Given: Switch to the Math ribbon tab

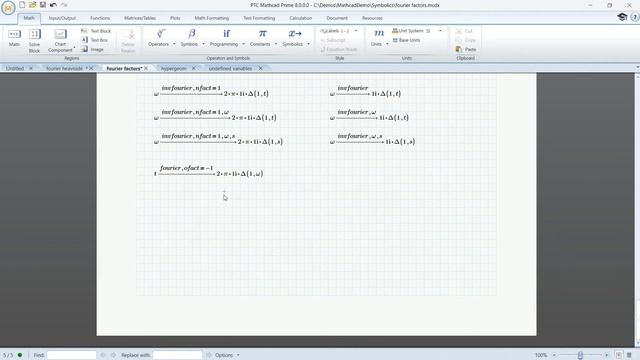Looking at the screenshot, I should tap(29, 18).
